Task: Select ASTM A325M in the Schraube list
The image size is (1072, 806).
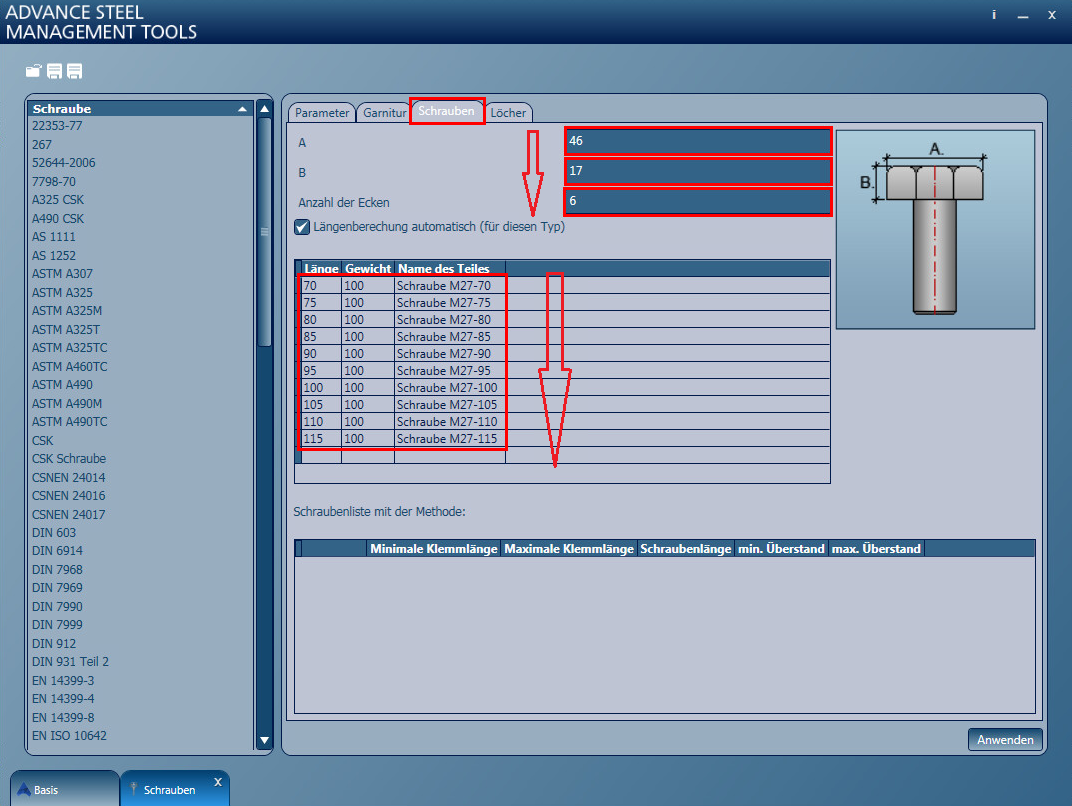Action: tap(67, 310)
